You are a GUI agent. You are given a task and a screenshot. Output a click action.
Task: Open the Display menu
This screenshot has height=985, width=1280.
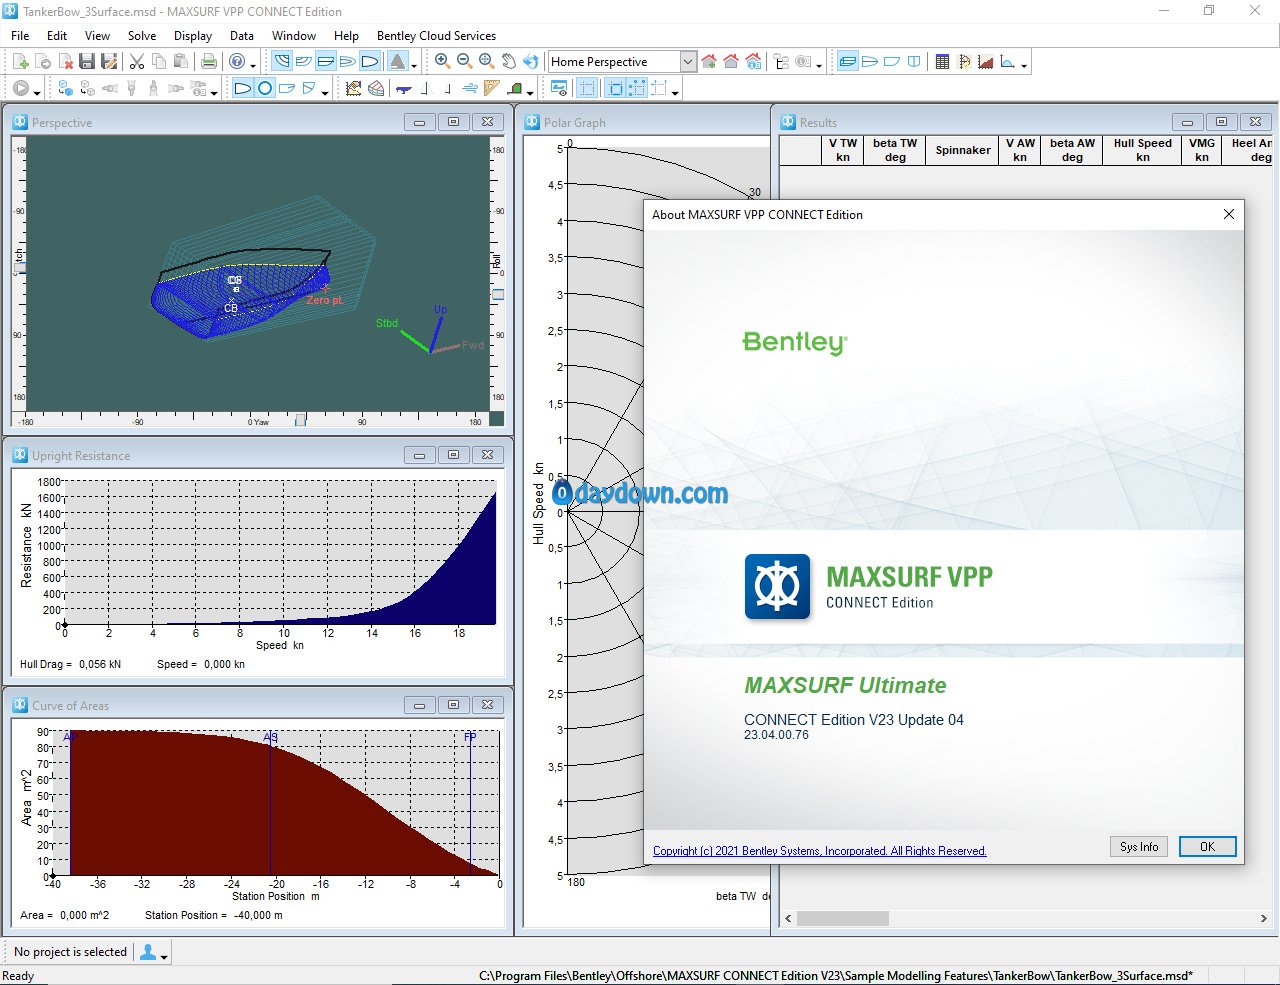pyautogui.click(x=193, y=35)
